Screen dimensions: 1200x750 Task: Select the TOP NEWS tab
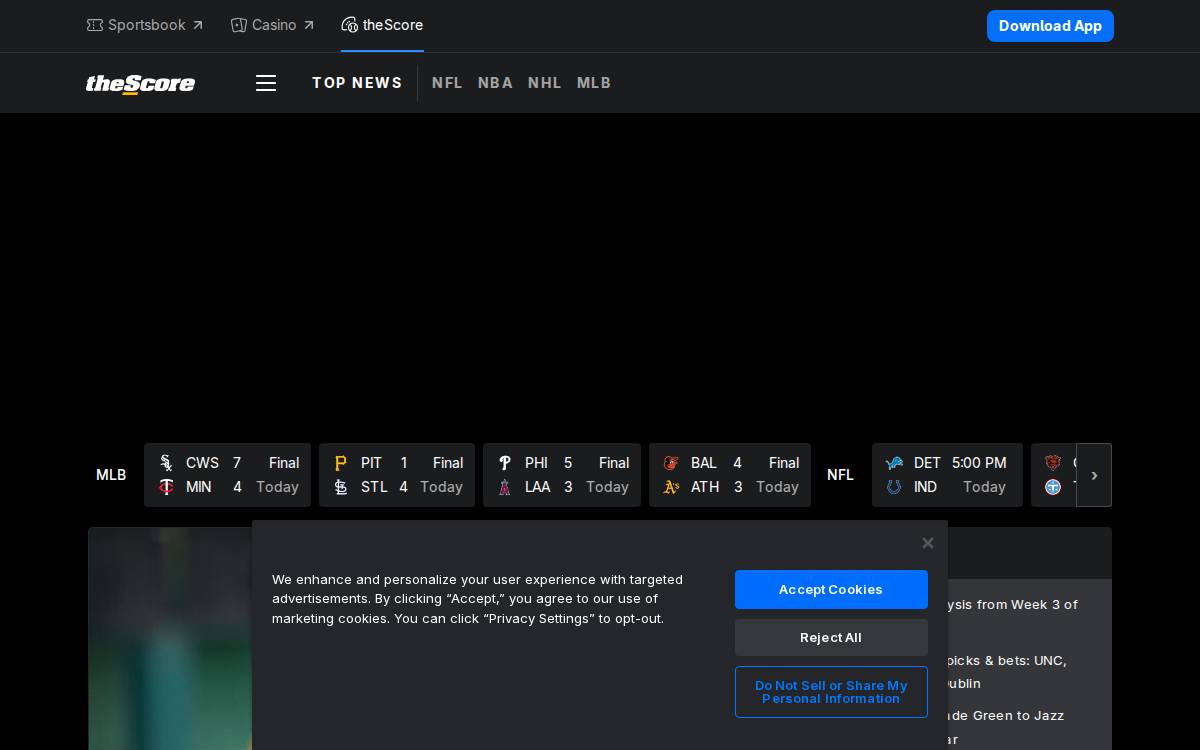pos(357,83)
